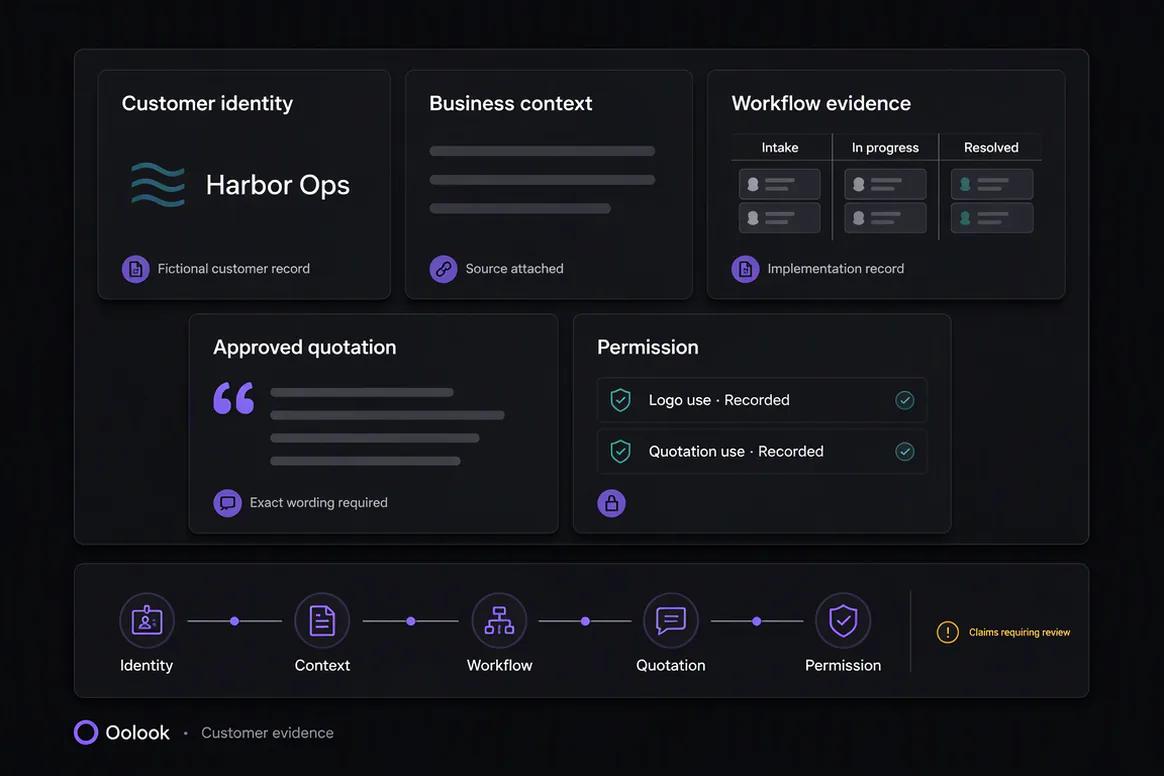
Task: Click the Permission card heading
Action: [x=648, y=348]
